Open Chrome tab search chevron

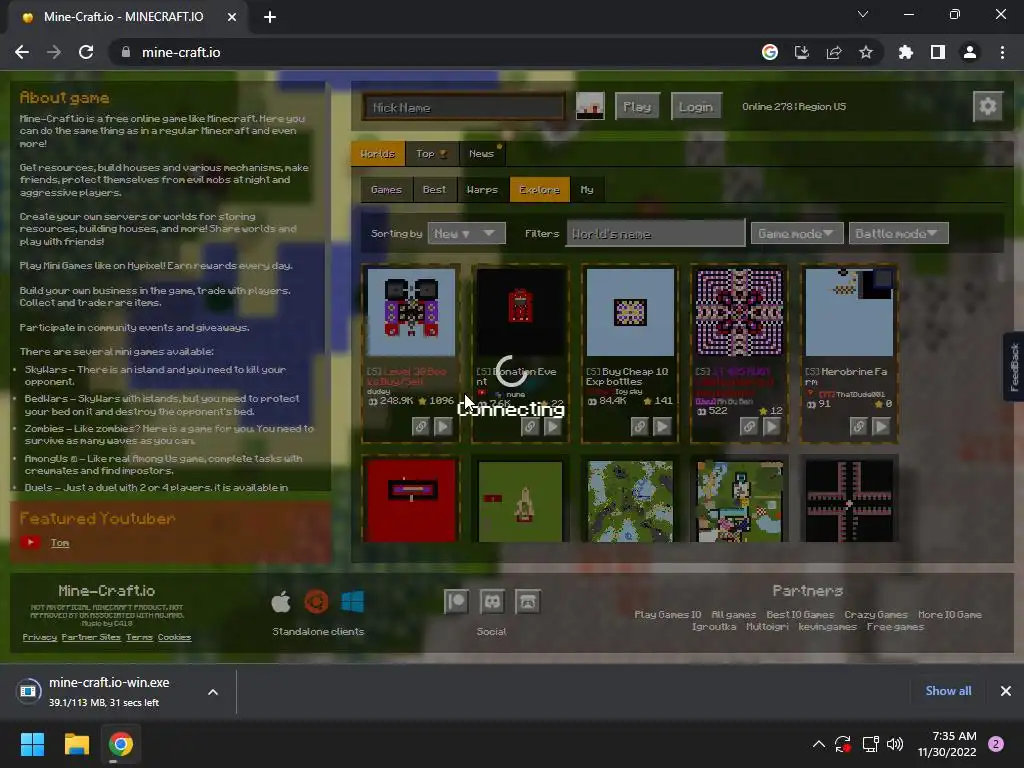point(863,14)
